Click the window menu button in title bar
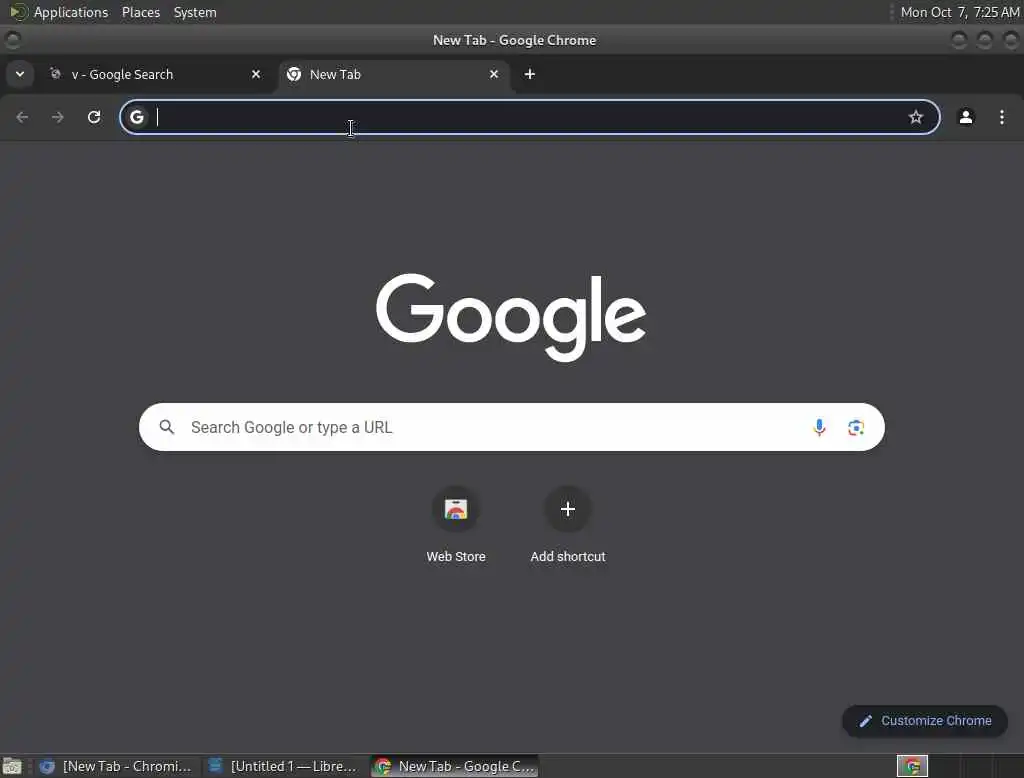This screenshot has width=1024, height=778. click(x=12, y=40)
